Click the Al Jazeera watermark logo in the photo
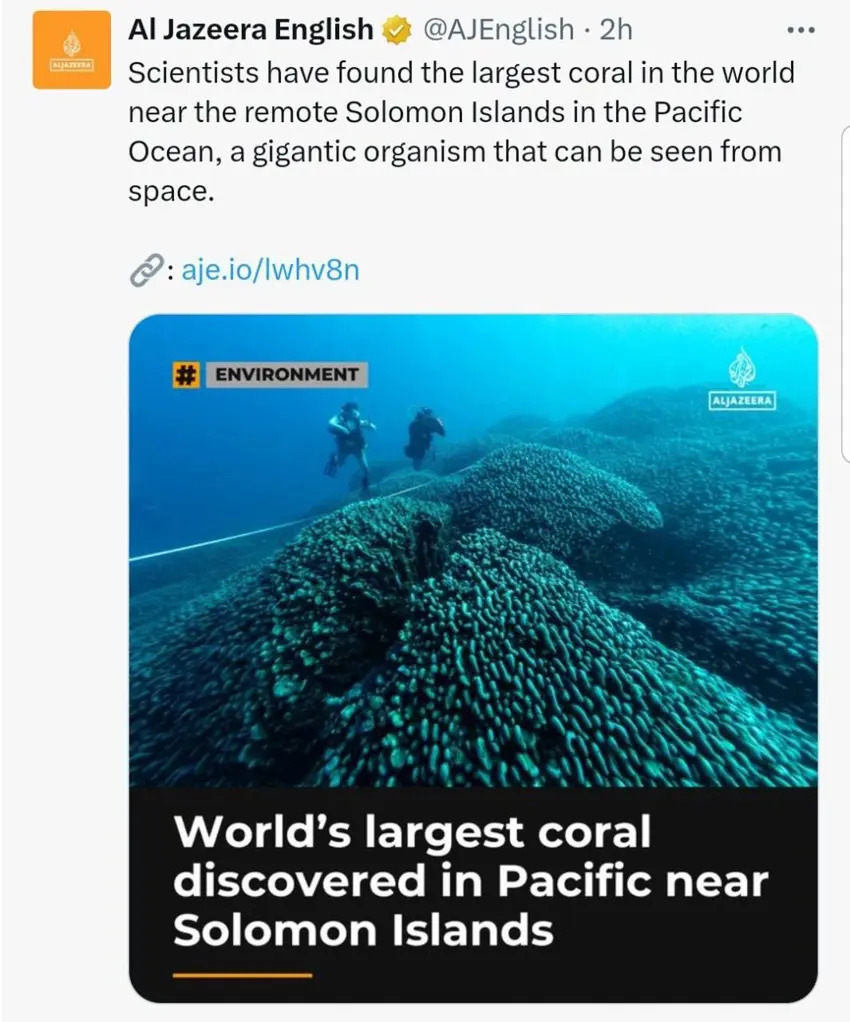The image size is (850, 1022). click(x=743, y=380)
